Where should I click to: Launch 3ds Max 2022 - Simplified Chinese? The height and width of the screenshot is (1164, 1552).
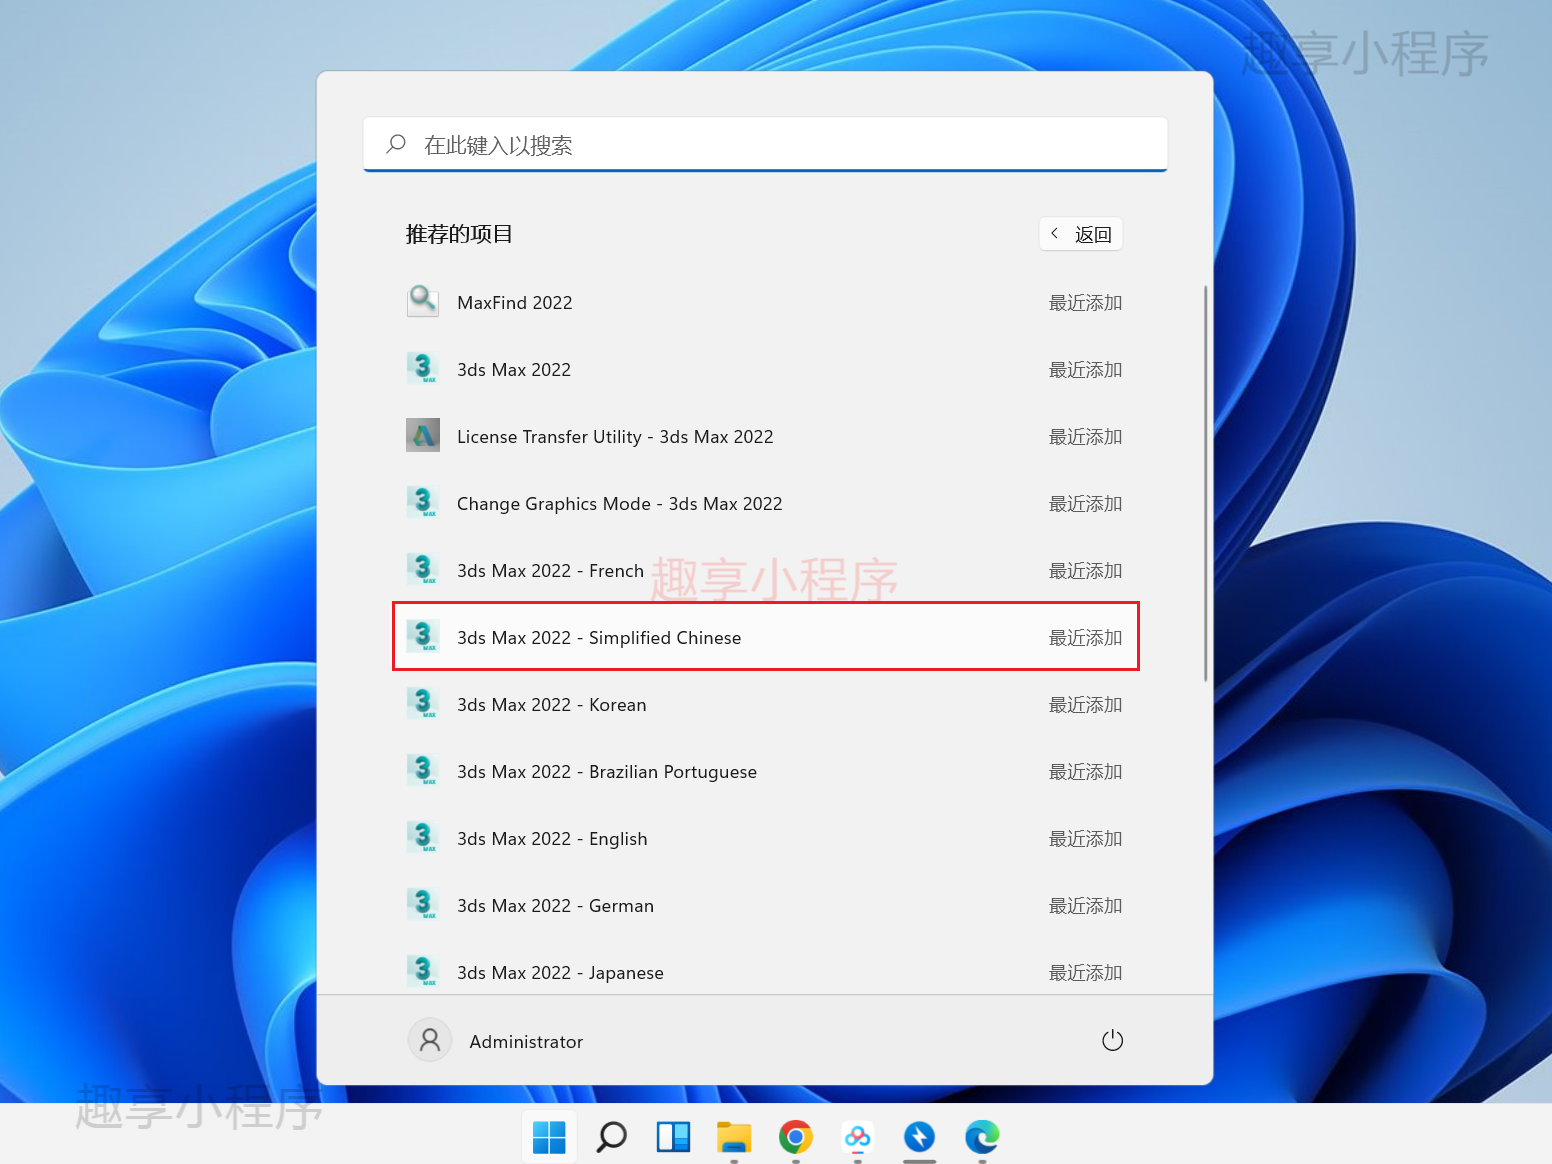point(764,637)
